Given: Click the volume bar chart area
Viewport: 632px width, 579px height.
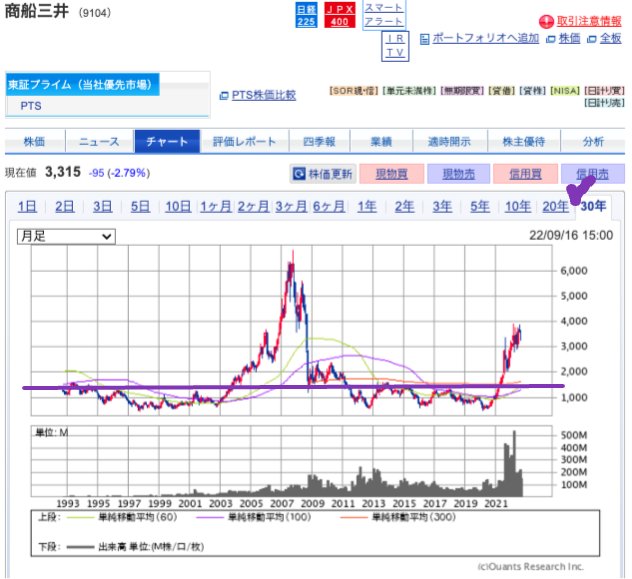Looking at the screenshot, I should pyautogui.click(x=291, y=461).
